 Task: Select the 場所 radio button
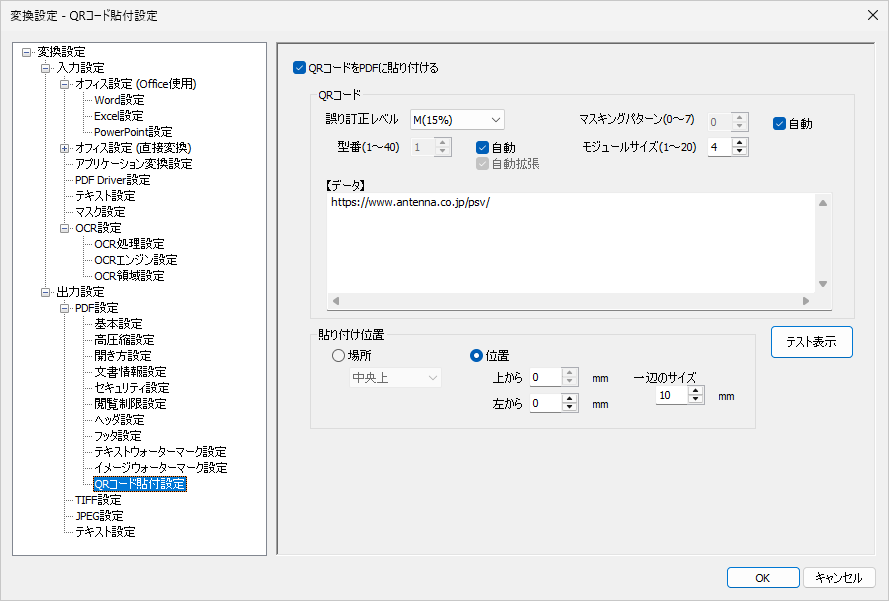[338, 355]
